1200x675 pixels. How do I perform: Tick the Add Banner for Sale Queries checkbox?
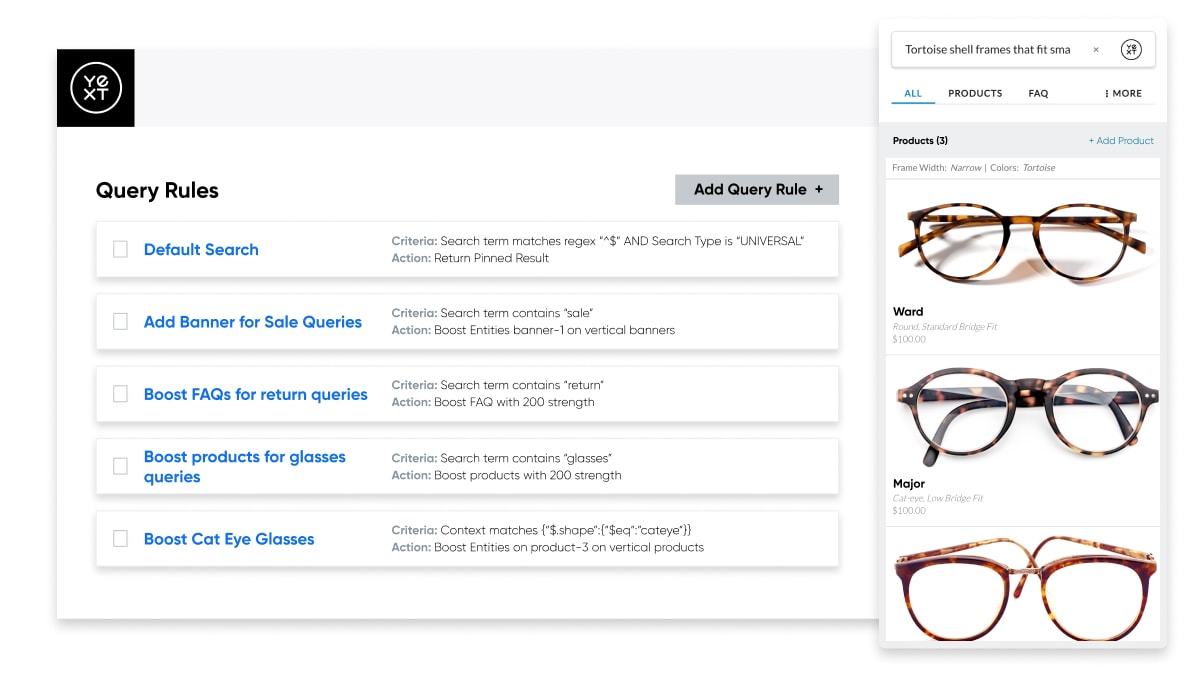point(120,321)
